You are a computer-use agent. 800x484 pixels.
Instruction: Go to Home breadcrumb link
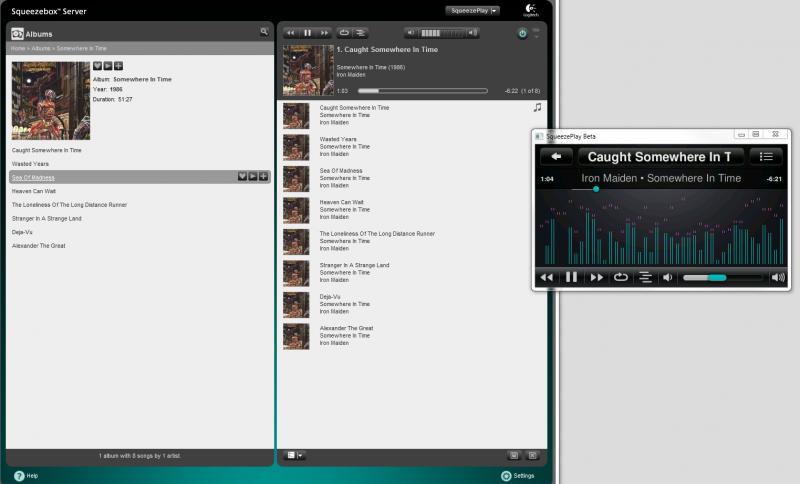(18, 48)
